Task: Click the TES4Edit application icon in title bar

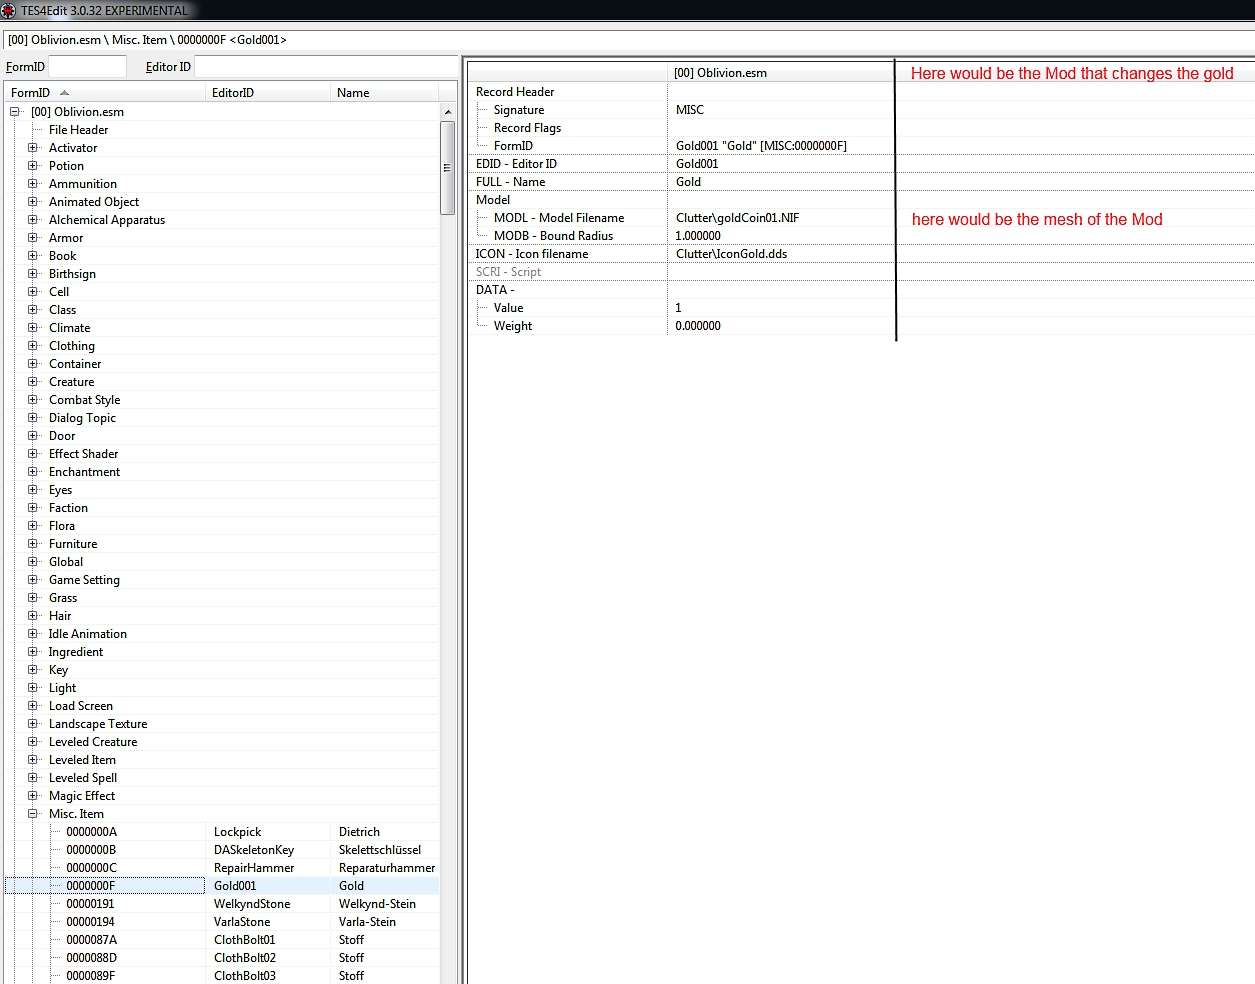Action: click(x=9, y=10)
